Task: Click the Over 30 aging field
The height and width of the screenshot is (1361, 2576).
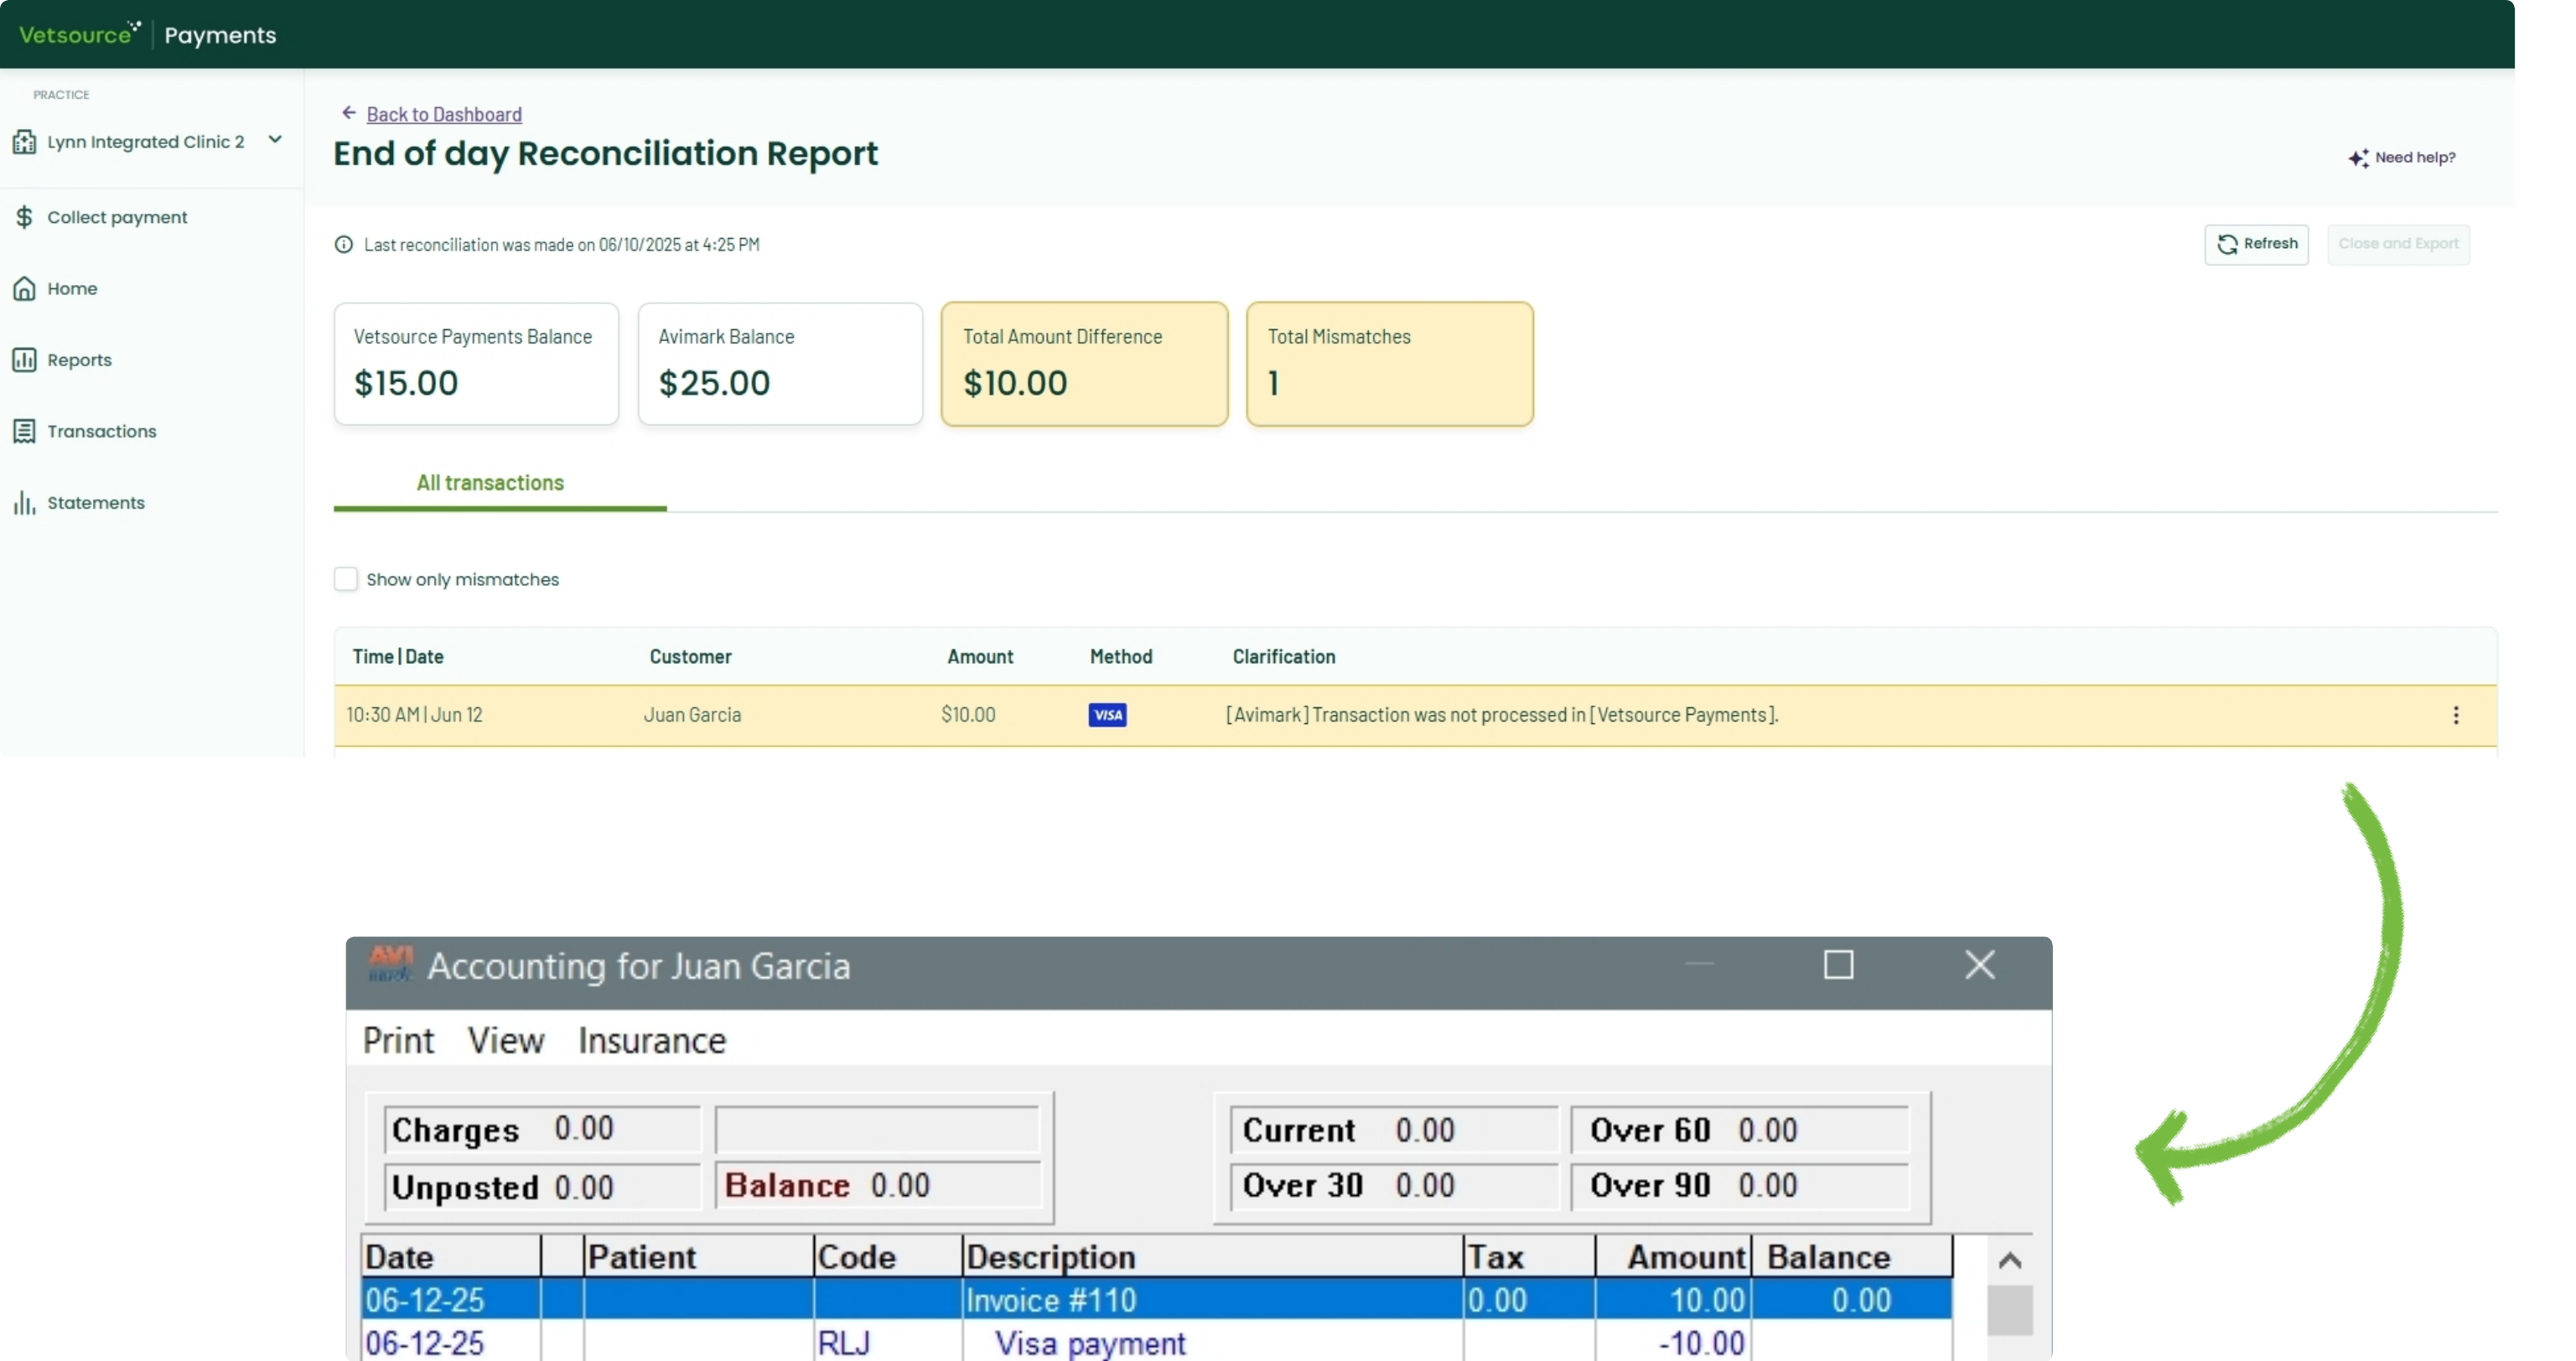Action: click(x=1393, y=1186)
